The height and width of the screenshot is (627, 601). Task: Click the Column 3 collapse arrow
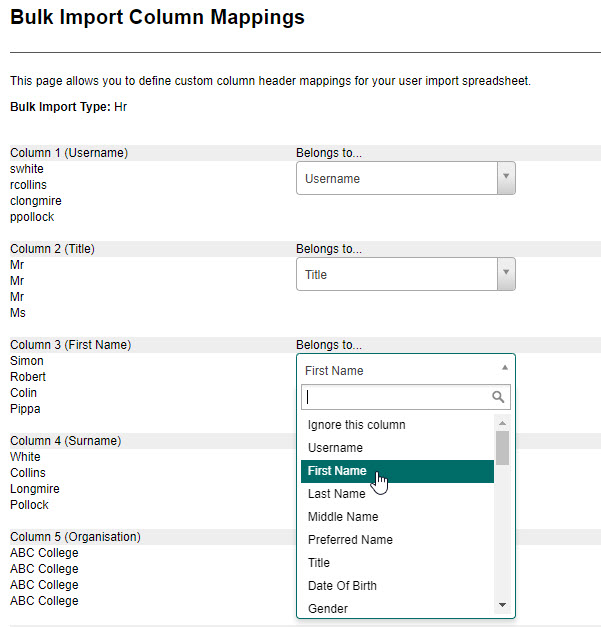click(505, 370)
